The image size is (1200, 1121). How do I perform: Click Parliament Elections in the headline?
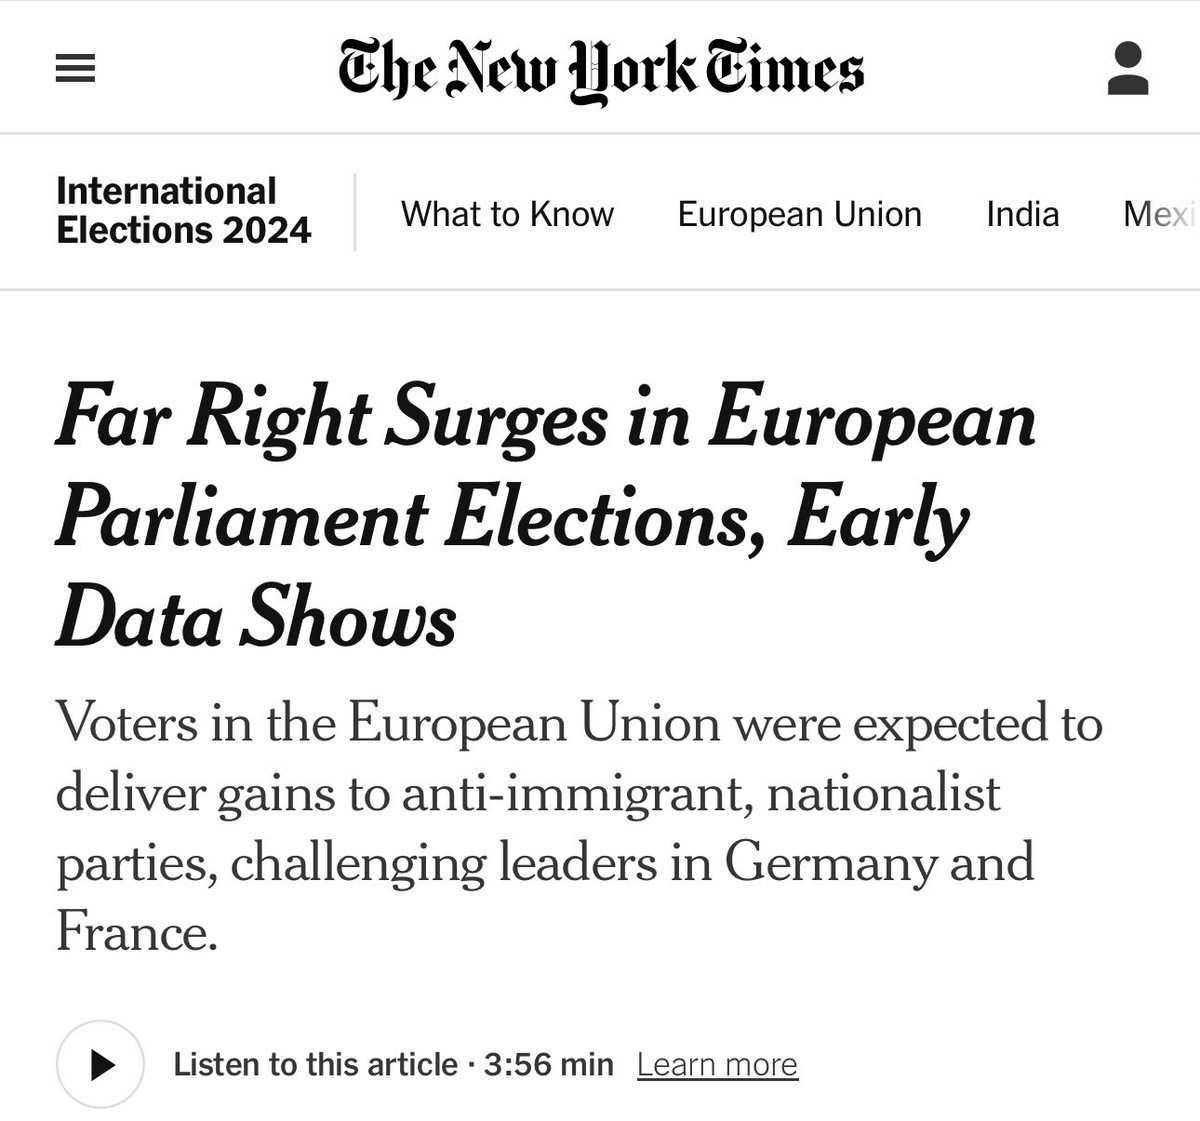tap(412, 520)
